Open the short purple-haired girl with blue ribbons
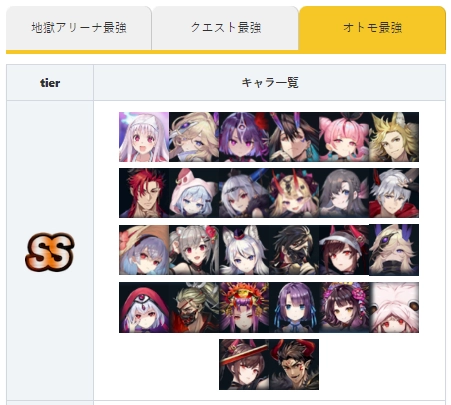Viewport: 451px width, 405px height. tap(294, 307)
